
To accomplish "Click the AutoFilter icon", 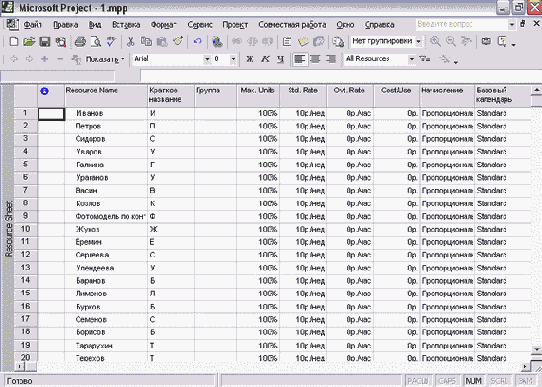I will [x=424, y=59].
